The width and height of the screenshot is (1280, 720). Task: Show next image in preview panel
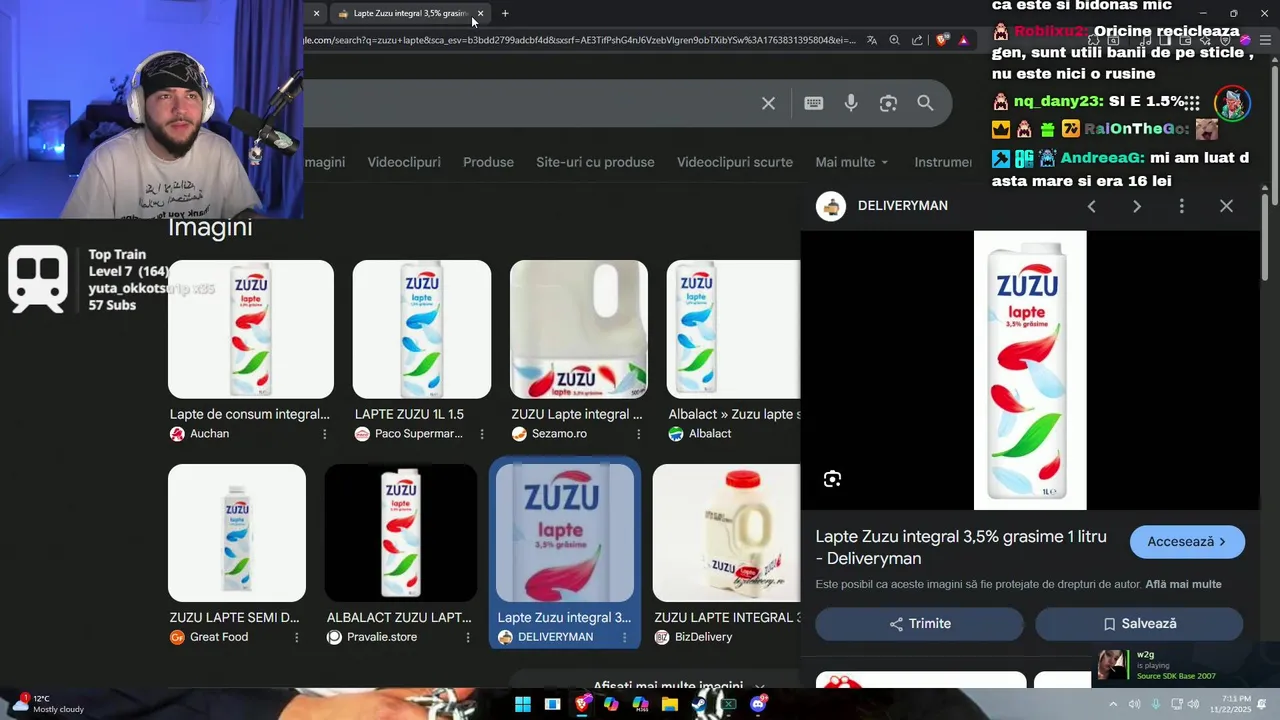coord(1137,206)
